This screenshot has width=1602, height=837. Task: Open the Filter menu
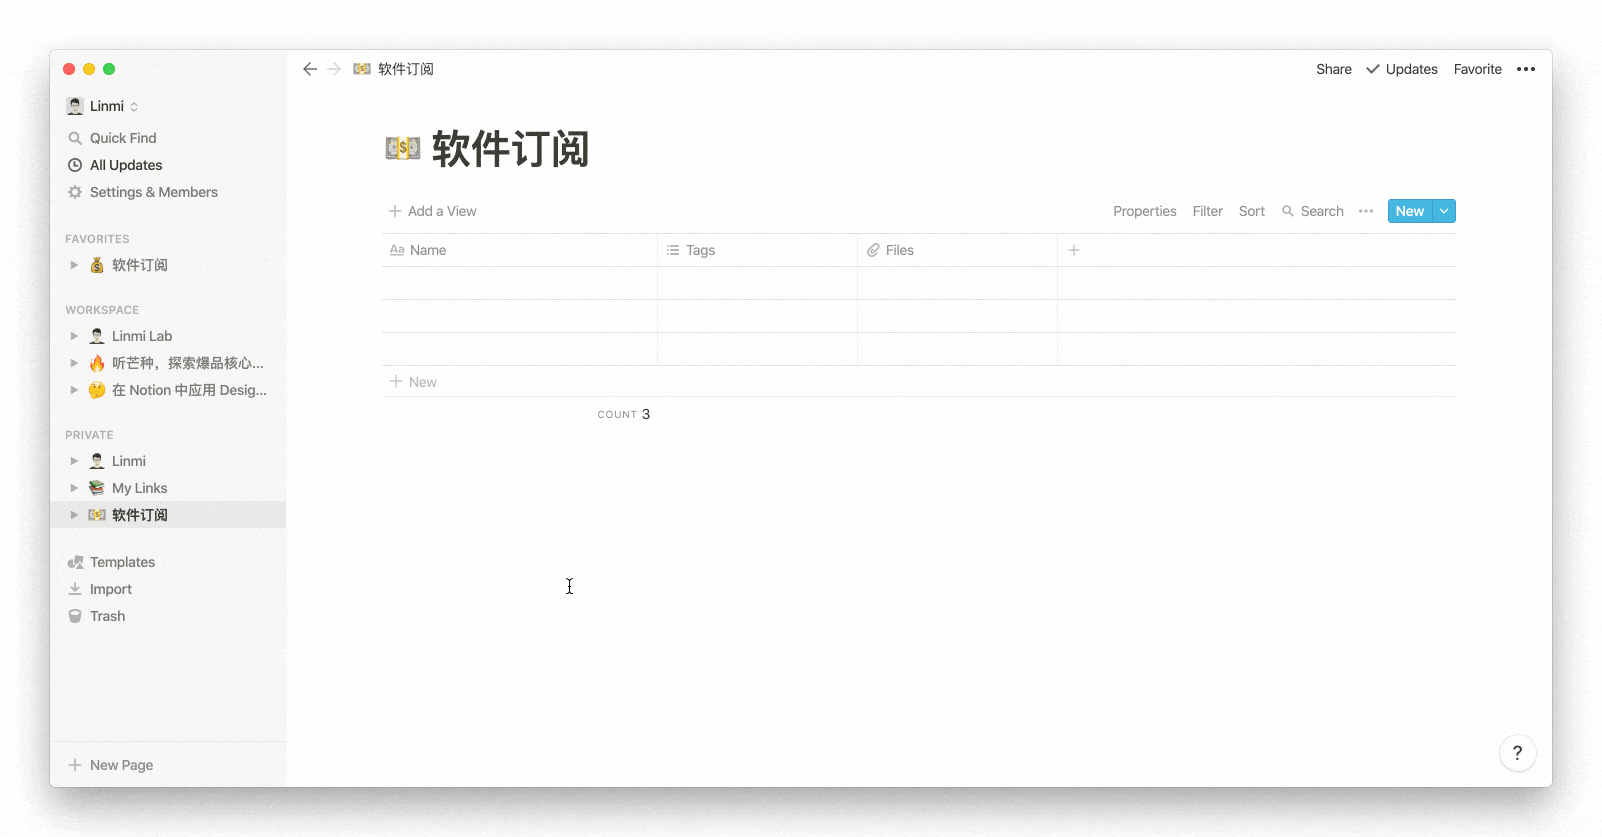[1208, 211]
